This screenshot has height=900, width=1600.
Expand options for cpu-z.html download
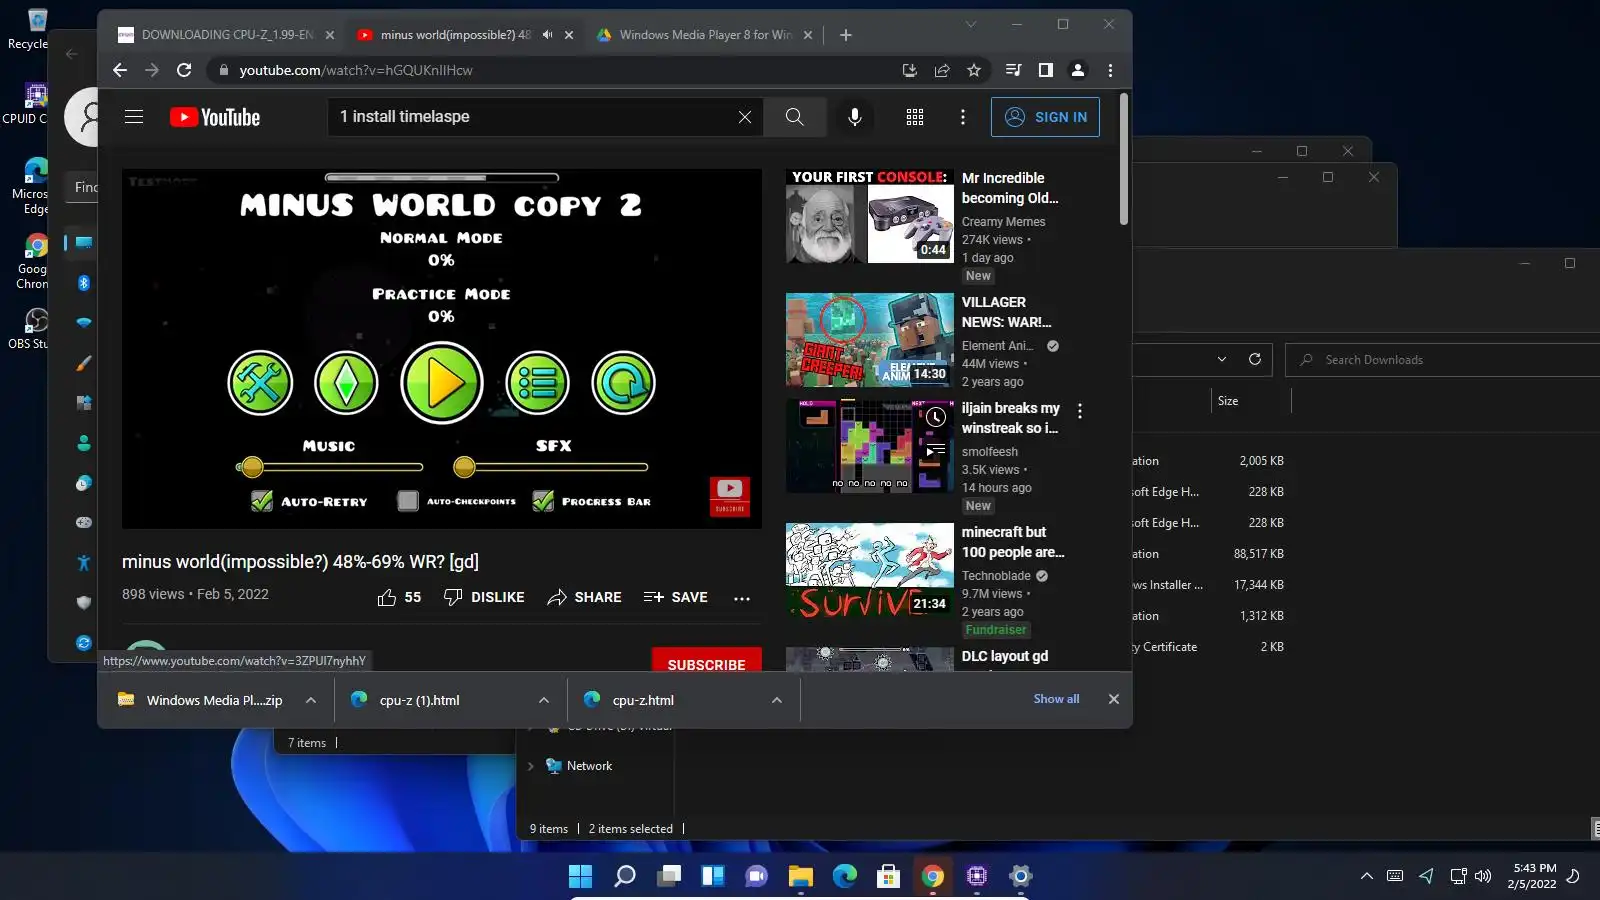tap(777, 700)
